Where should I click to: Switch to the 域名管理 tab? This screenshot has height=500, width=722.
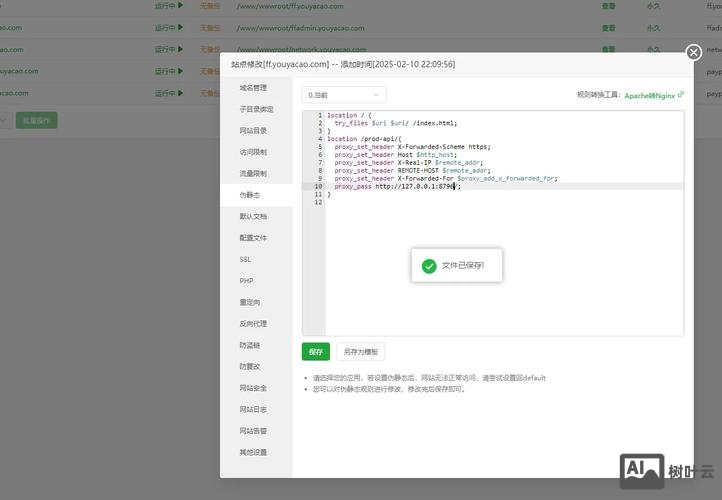pyautogui.click(x=253, y=88)
